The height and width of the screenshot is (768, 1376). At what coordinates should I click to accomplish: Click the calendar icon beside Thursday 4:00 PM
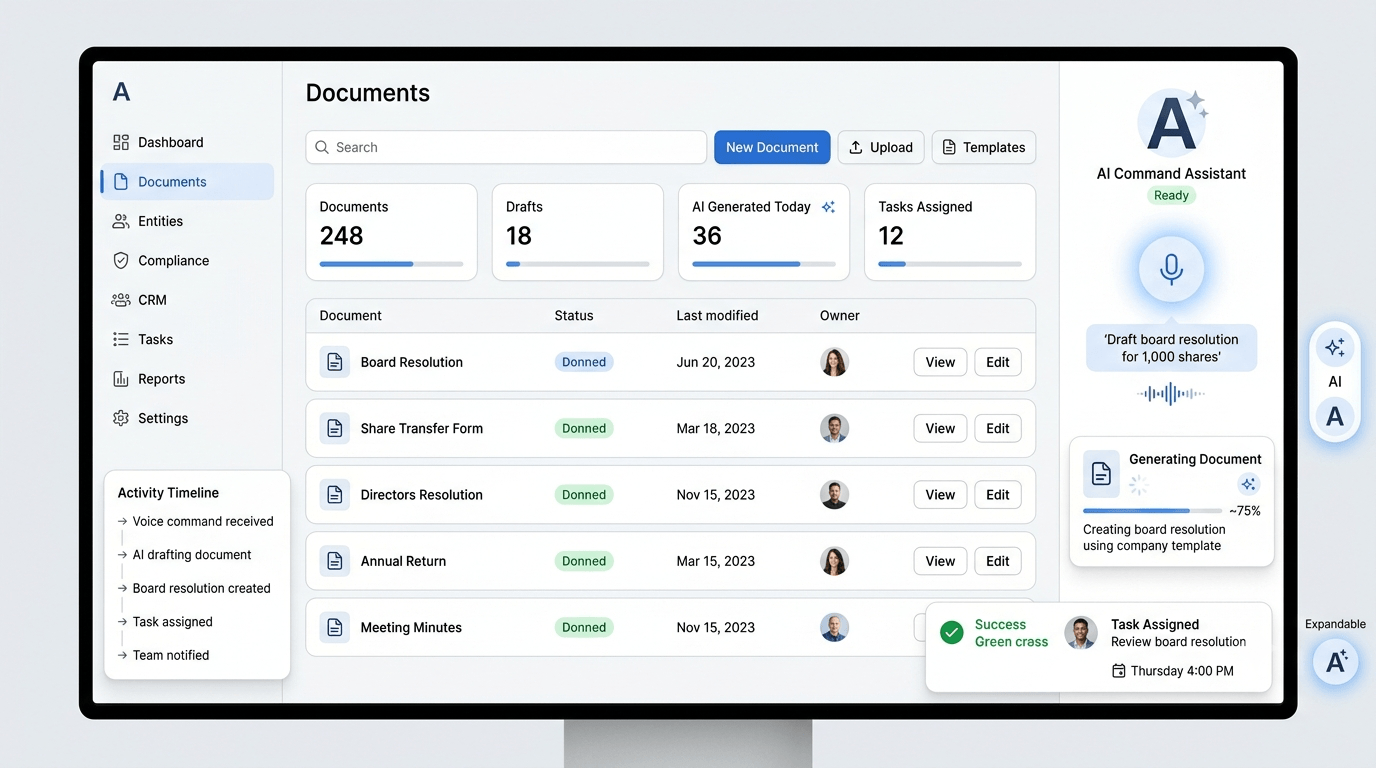(x=1119, y=671)
